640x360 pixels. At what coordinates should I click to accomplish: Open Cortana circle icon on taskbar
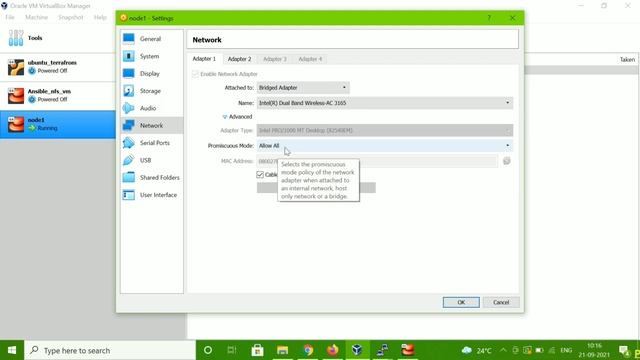[208, 350]
